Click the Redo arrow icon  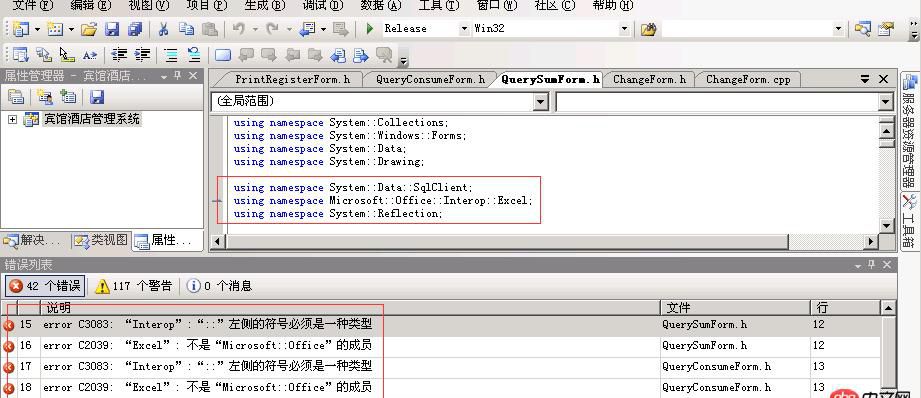[x=272, y=28]
